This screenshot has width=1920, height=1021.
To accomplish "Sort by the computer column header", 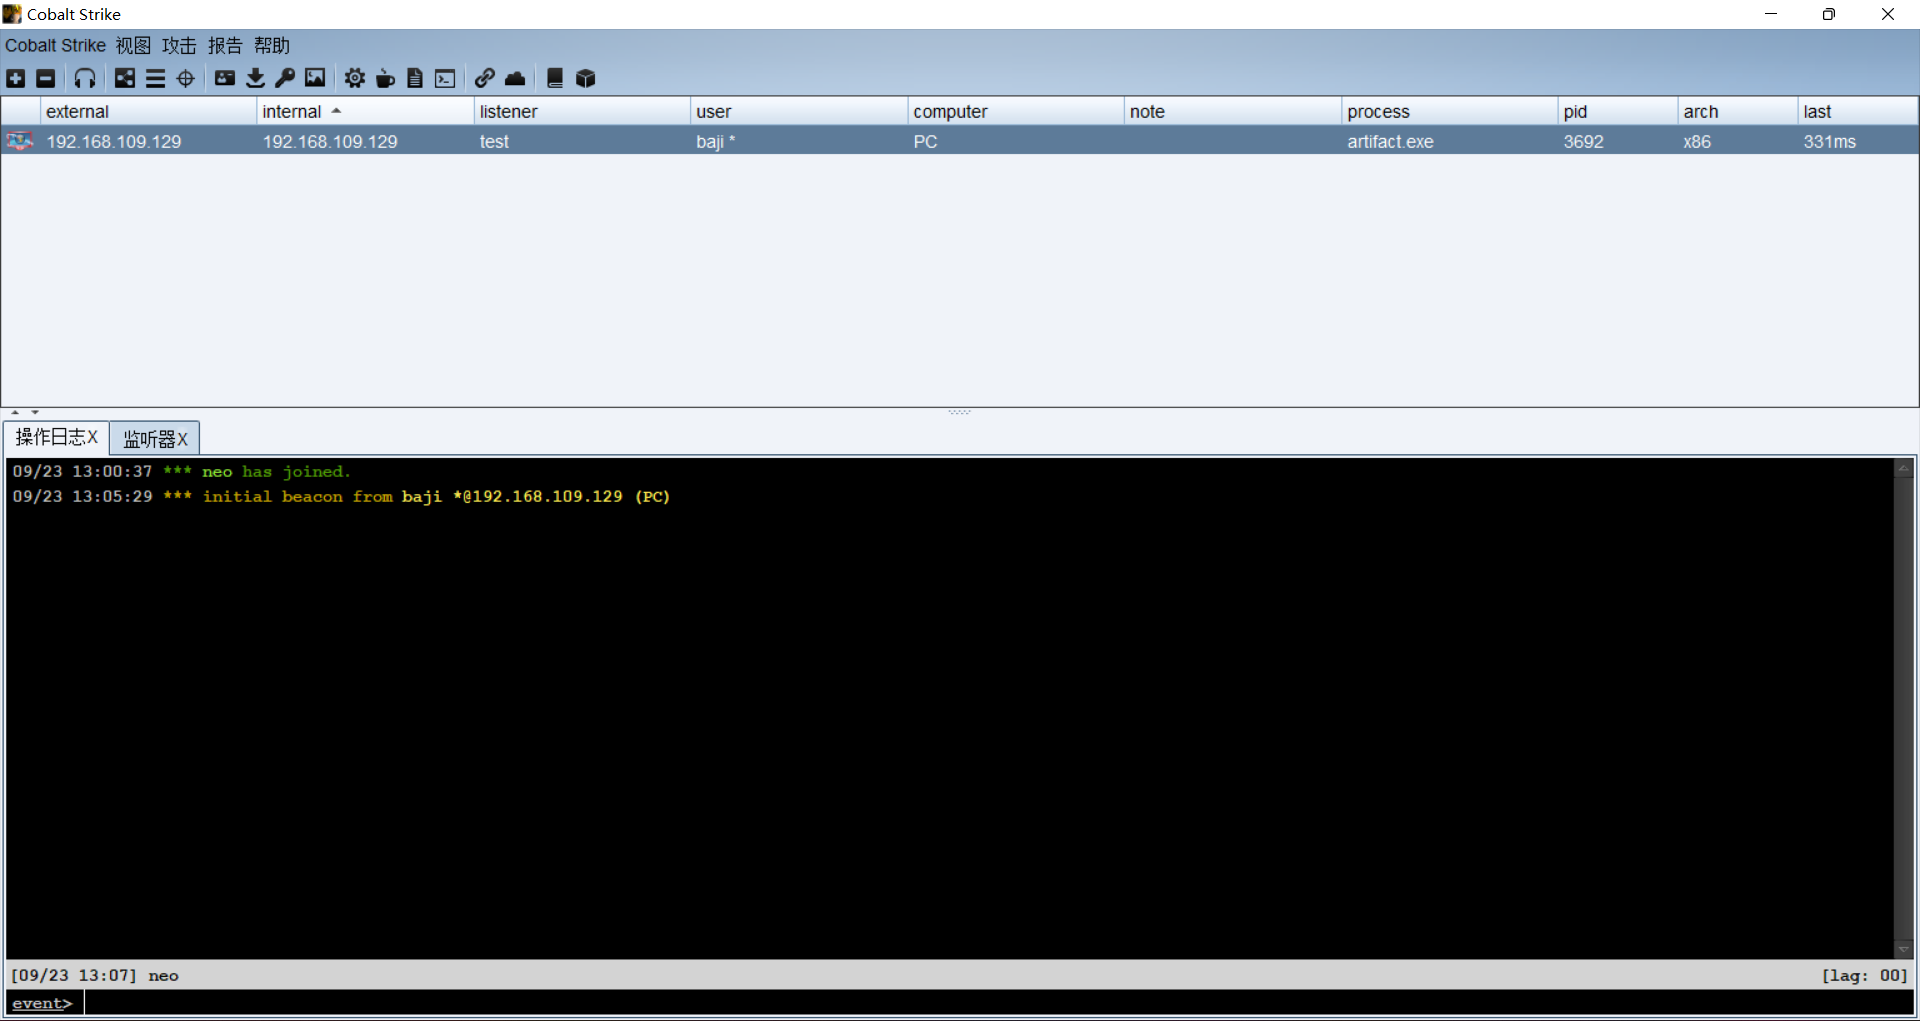I will (x=1016, y=111).
